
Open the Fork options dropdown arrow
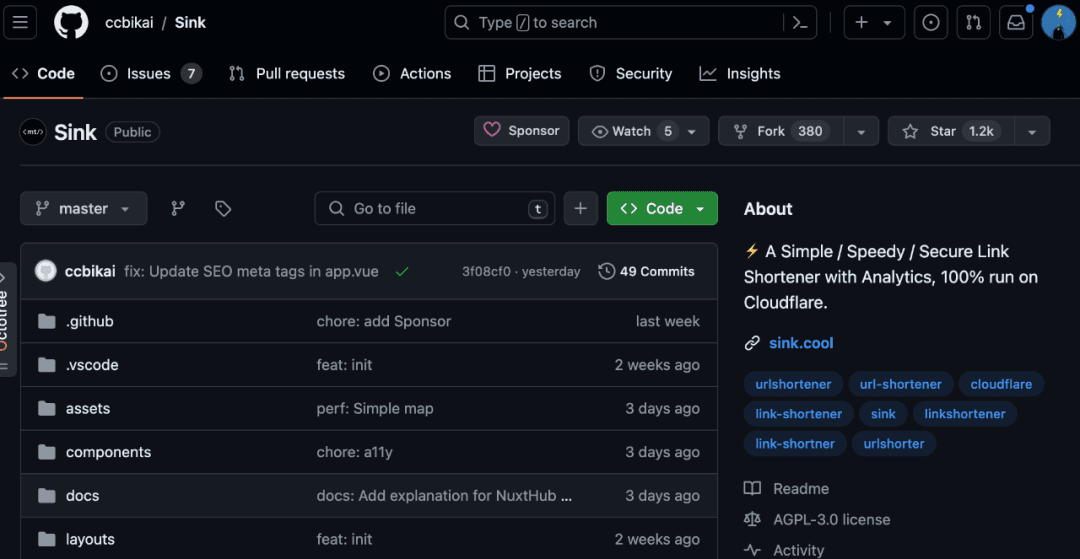(x=861, y=131)
